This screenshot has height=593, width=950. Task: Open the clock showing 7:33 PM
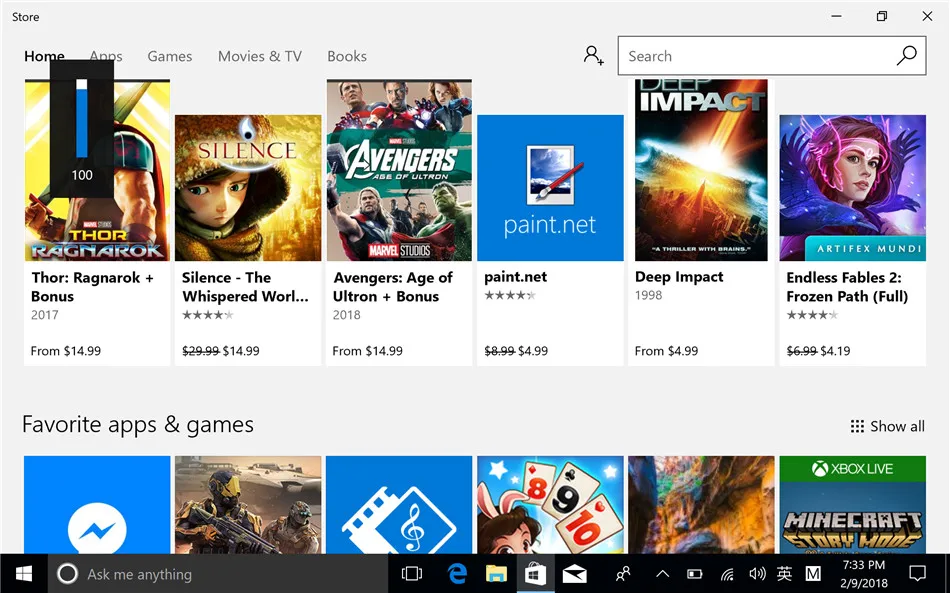click(x=863, y=574)
